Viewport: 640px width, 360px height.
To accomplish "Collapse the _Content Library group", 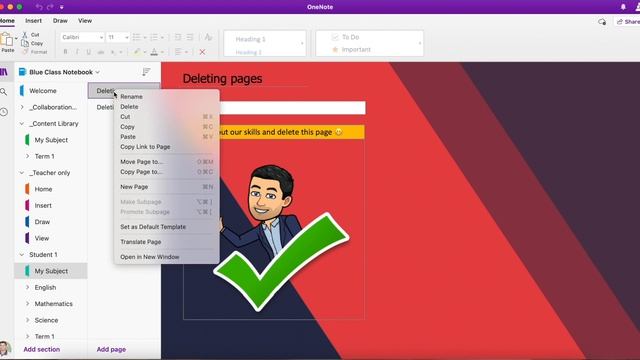I will coord(22,123).
